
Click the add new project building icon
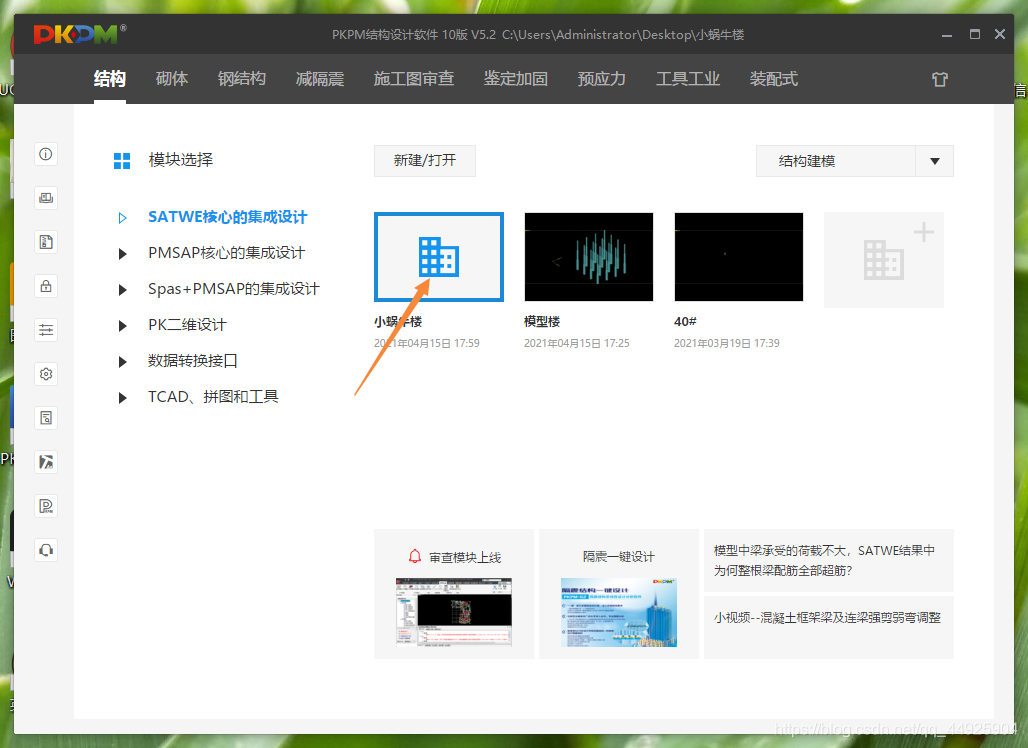pos(884,260)
